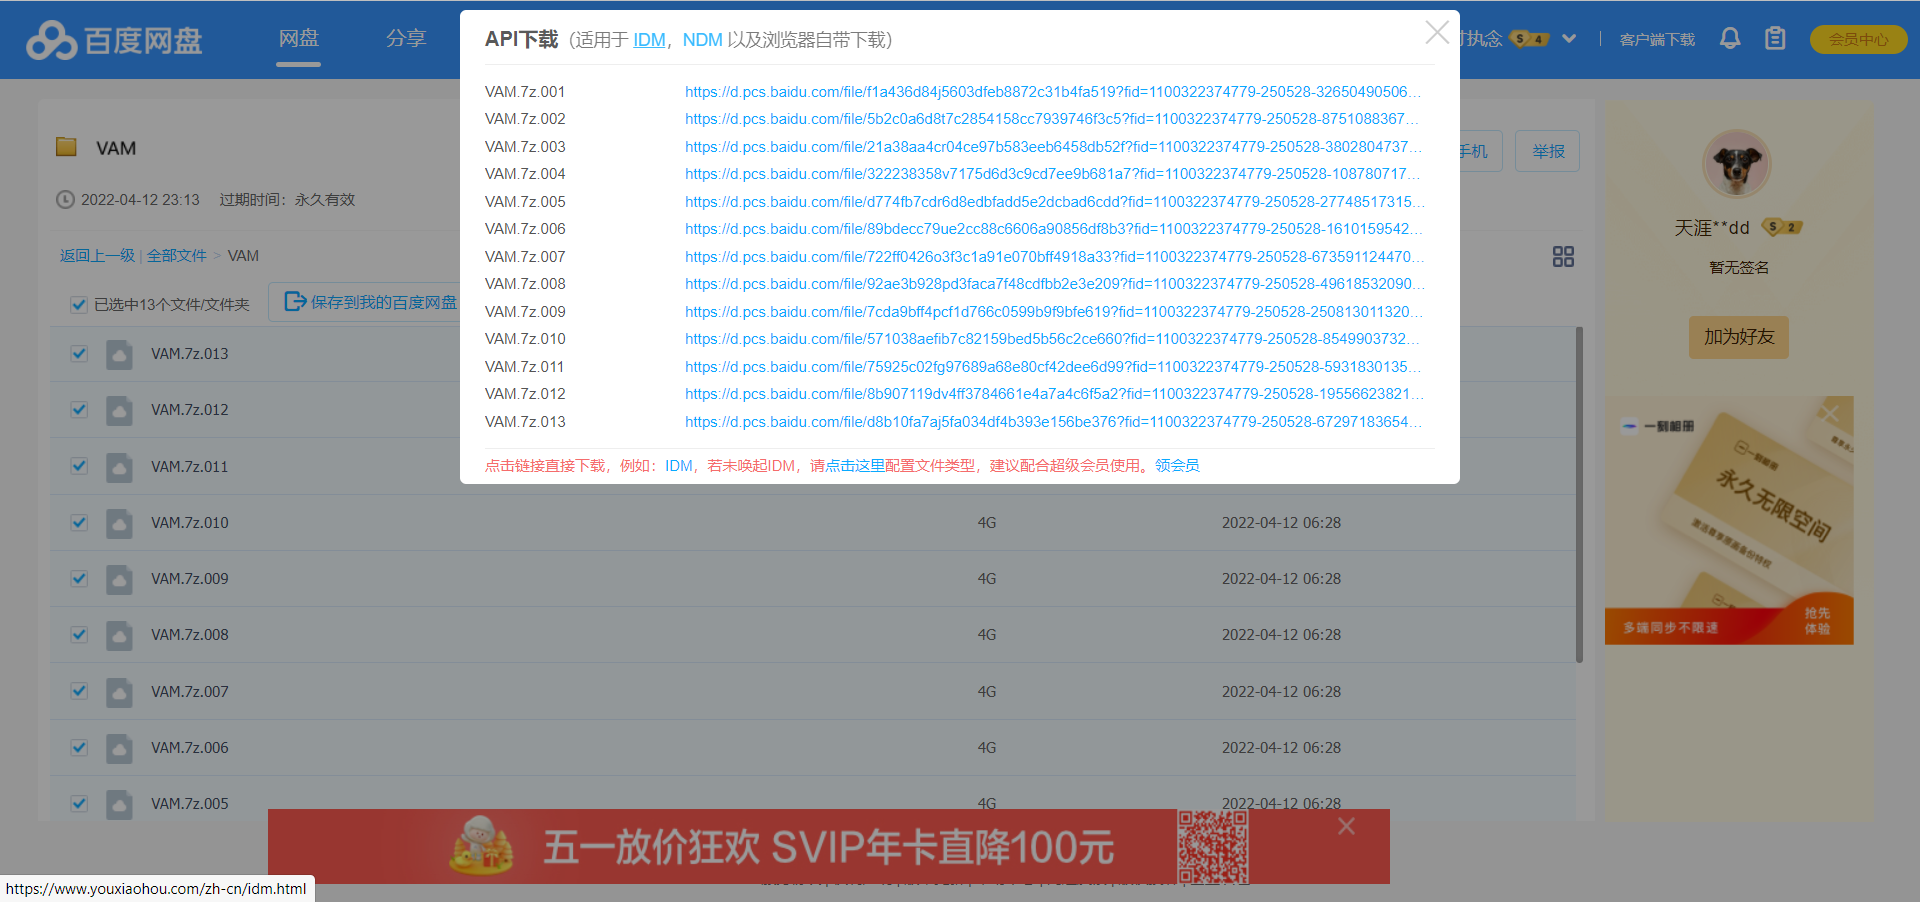Open the 网盘 tab
This screenshot has width=1920, height=902.
pyautogui.click(x=299, y=38)
